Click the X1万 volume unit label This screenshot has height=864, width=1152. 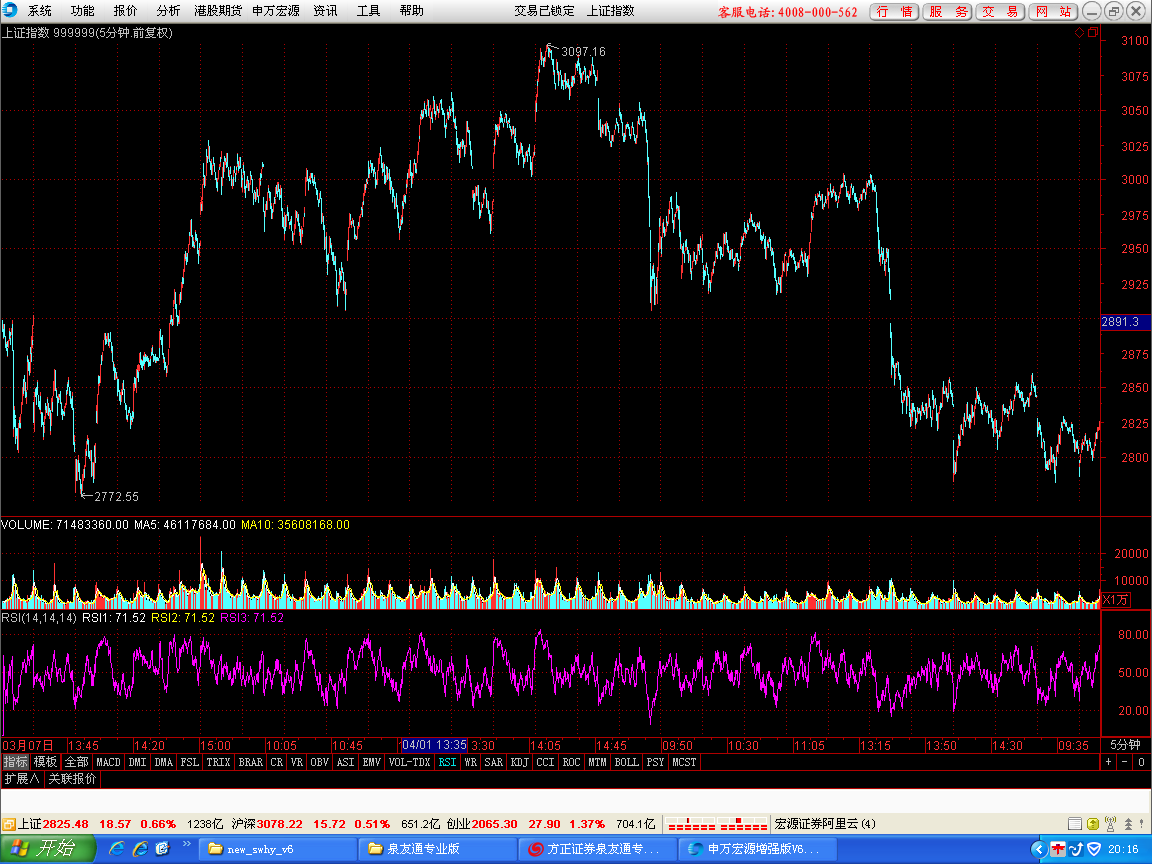point(1115,600)
